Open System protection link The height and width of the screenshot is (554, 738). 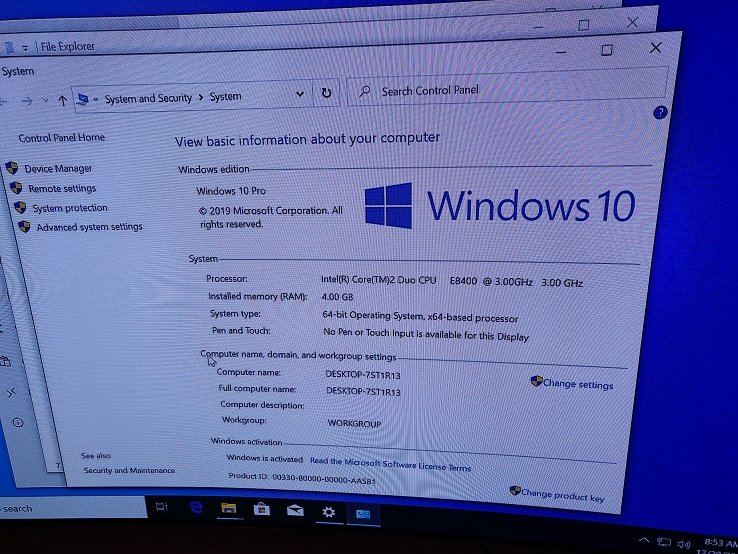click(x=70, y=208)
